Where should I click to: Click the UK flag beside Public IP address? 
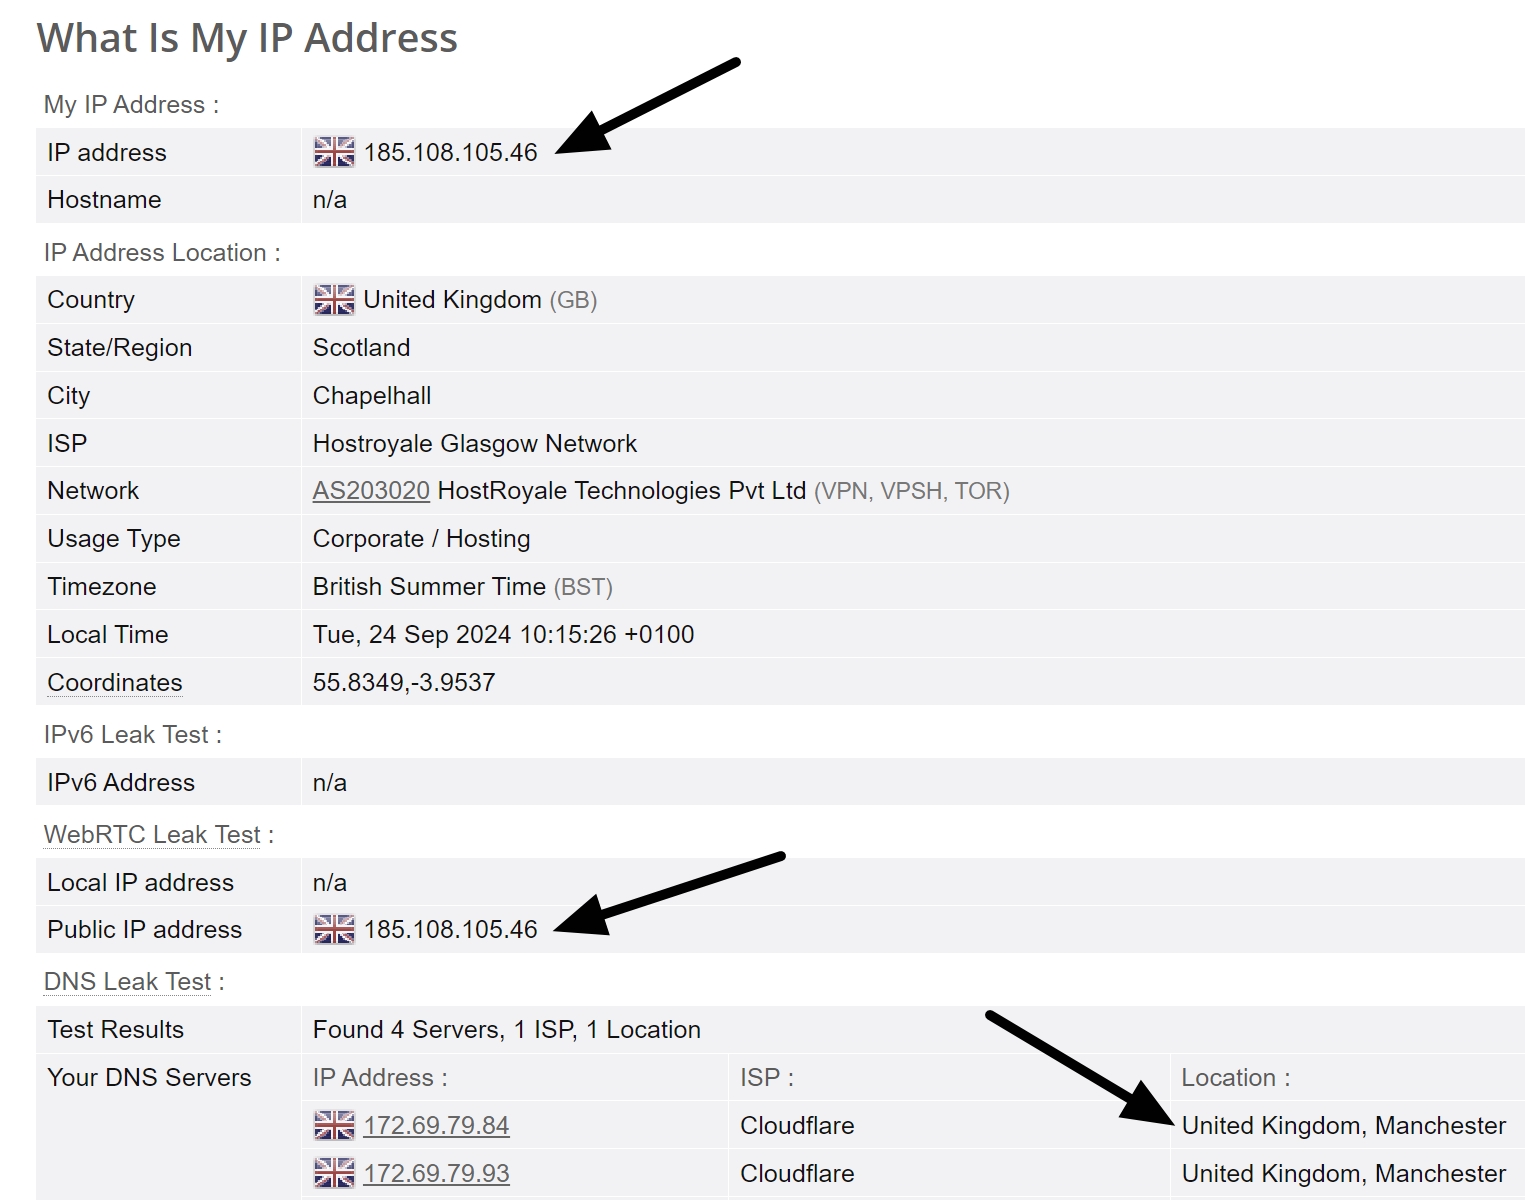coord(334,929)
